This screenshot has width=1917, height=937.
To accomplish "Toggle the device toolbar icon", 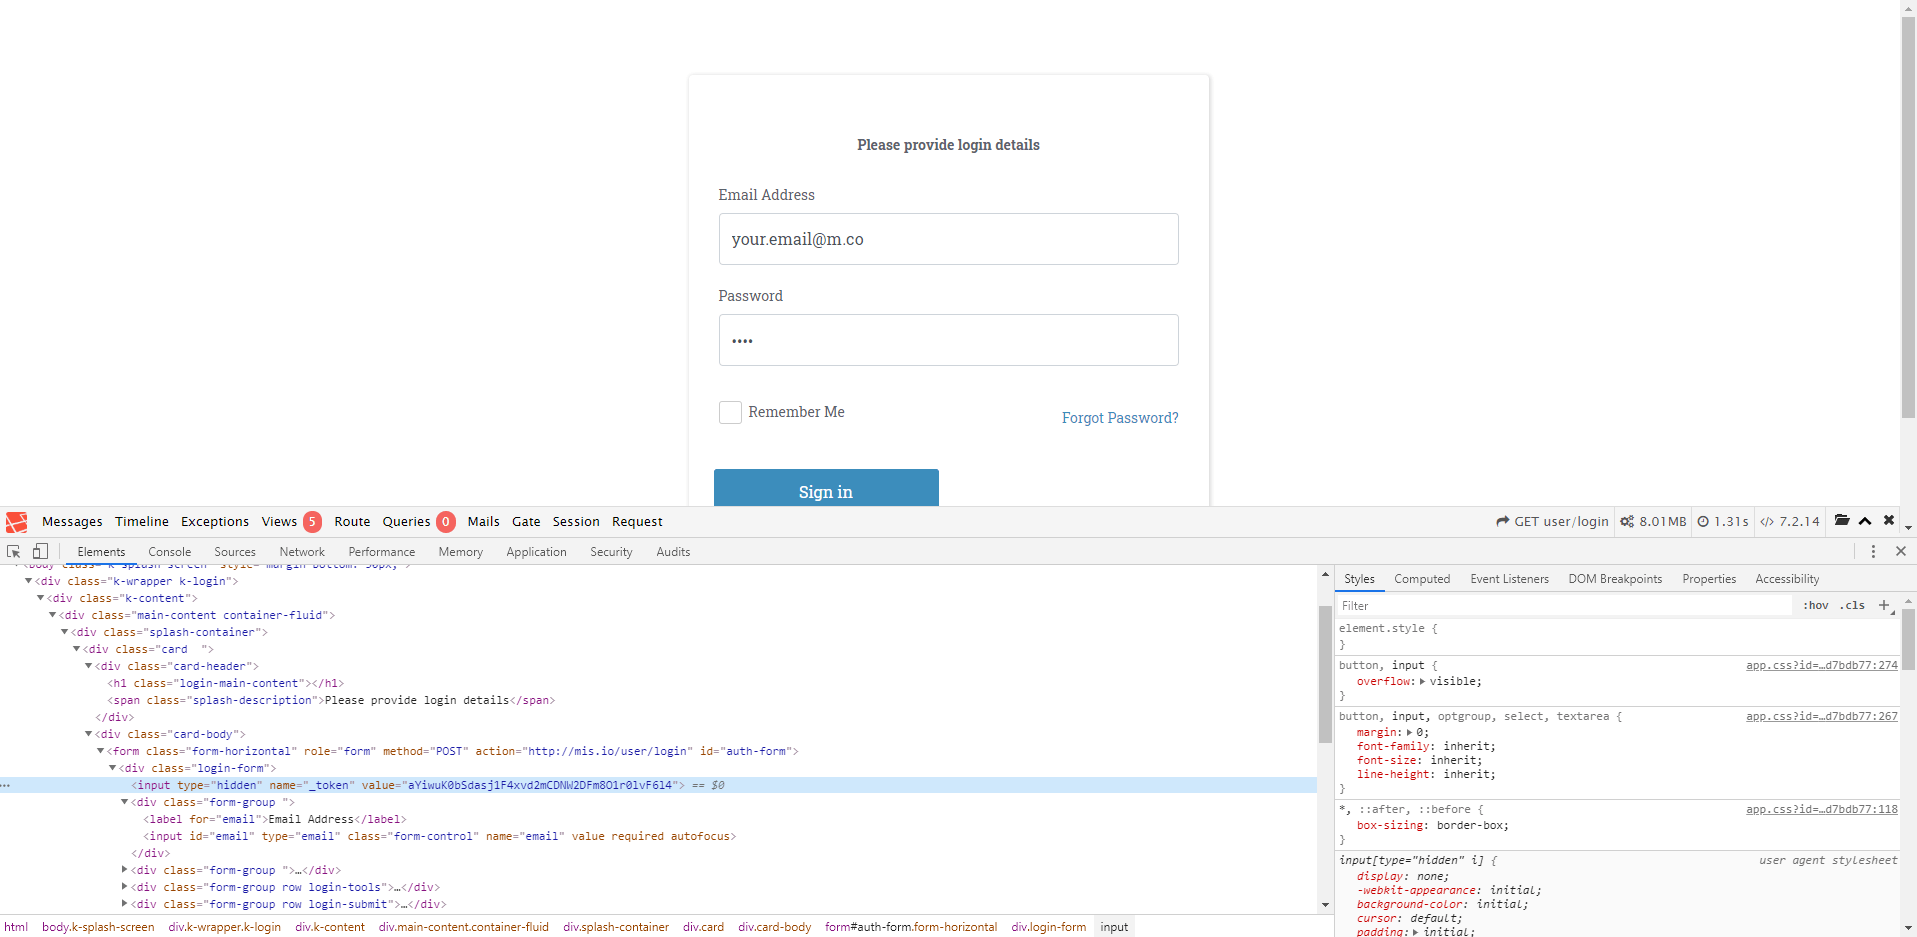I will coord(40,551).
